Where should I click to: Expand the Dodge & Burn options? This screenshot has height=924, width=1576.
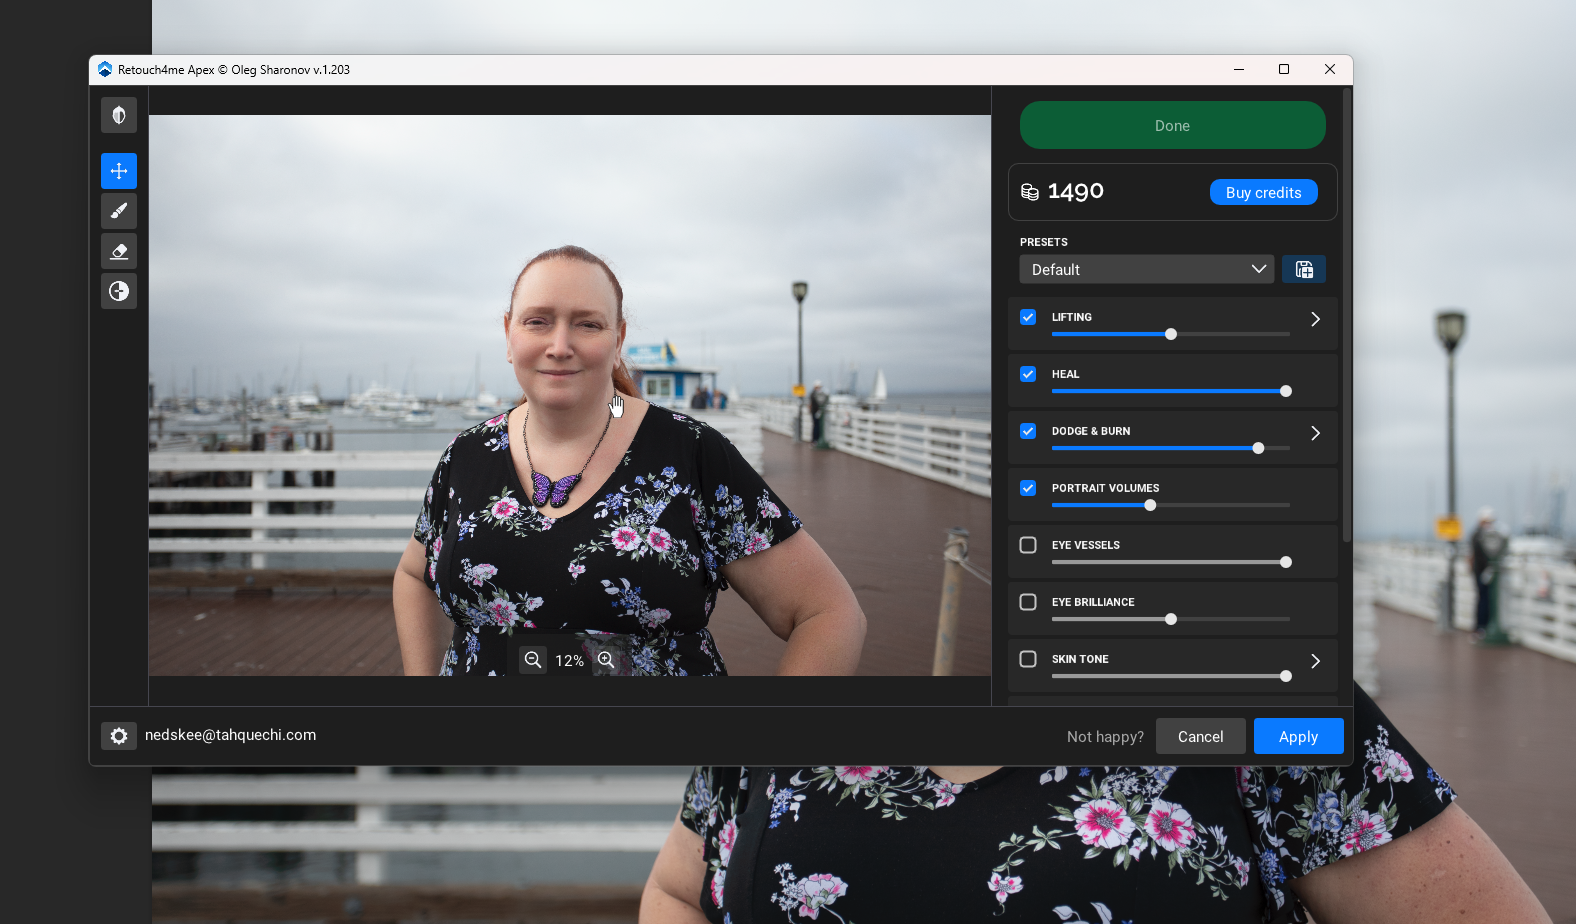tap(1315, 433)
